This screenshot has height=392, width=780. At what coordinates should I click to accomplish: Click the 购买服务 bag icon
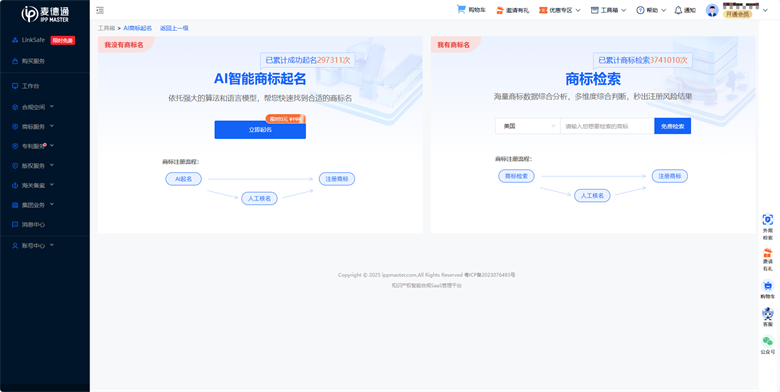(15, 61)
